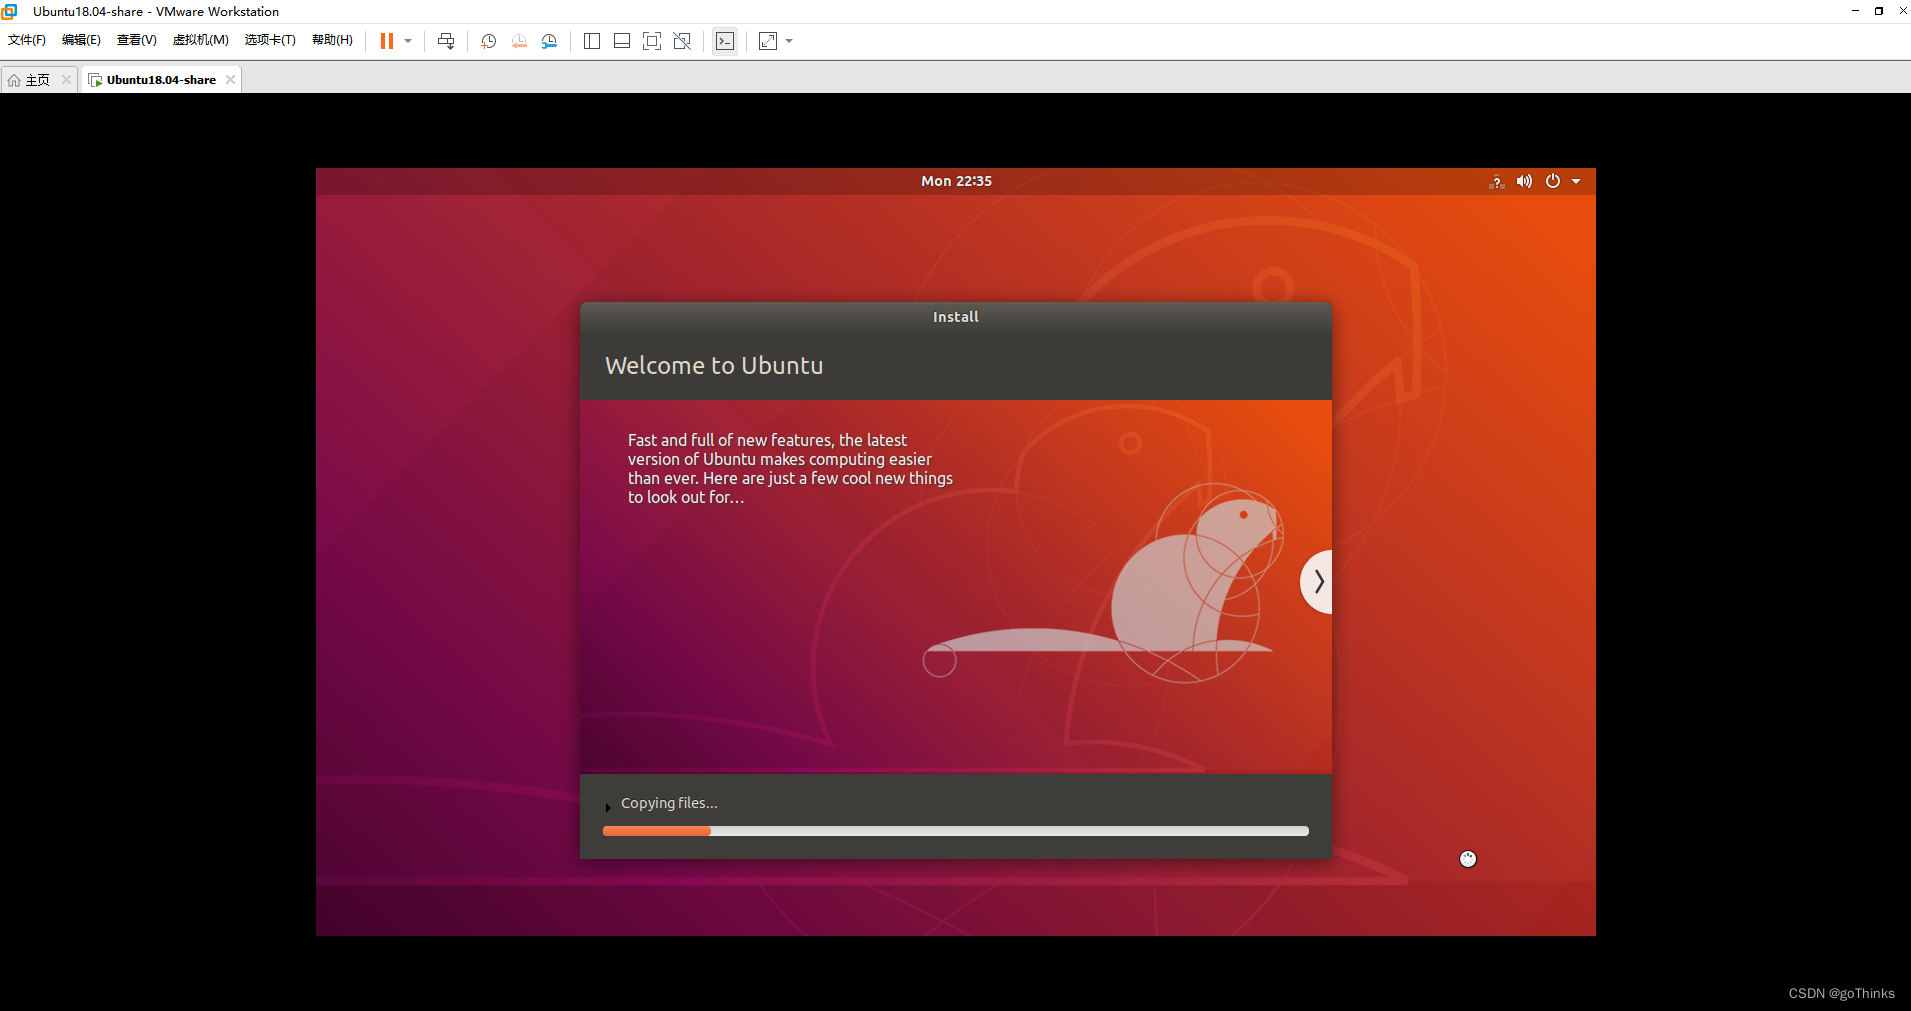This screenshot has height=1011, width=1911.
Task: Open the 查看(V) menu
Action: point(137,40)
